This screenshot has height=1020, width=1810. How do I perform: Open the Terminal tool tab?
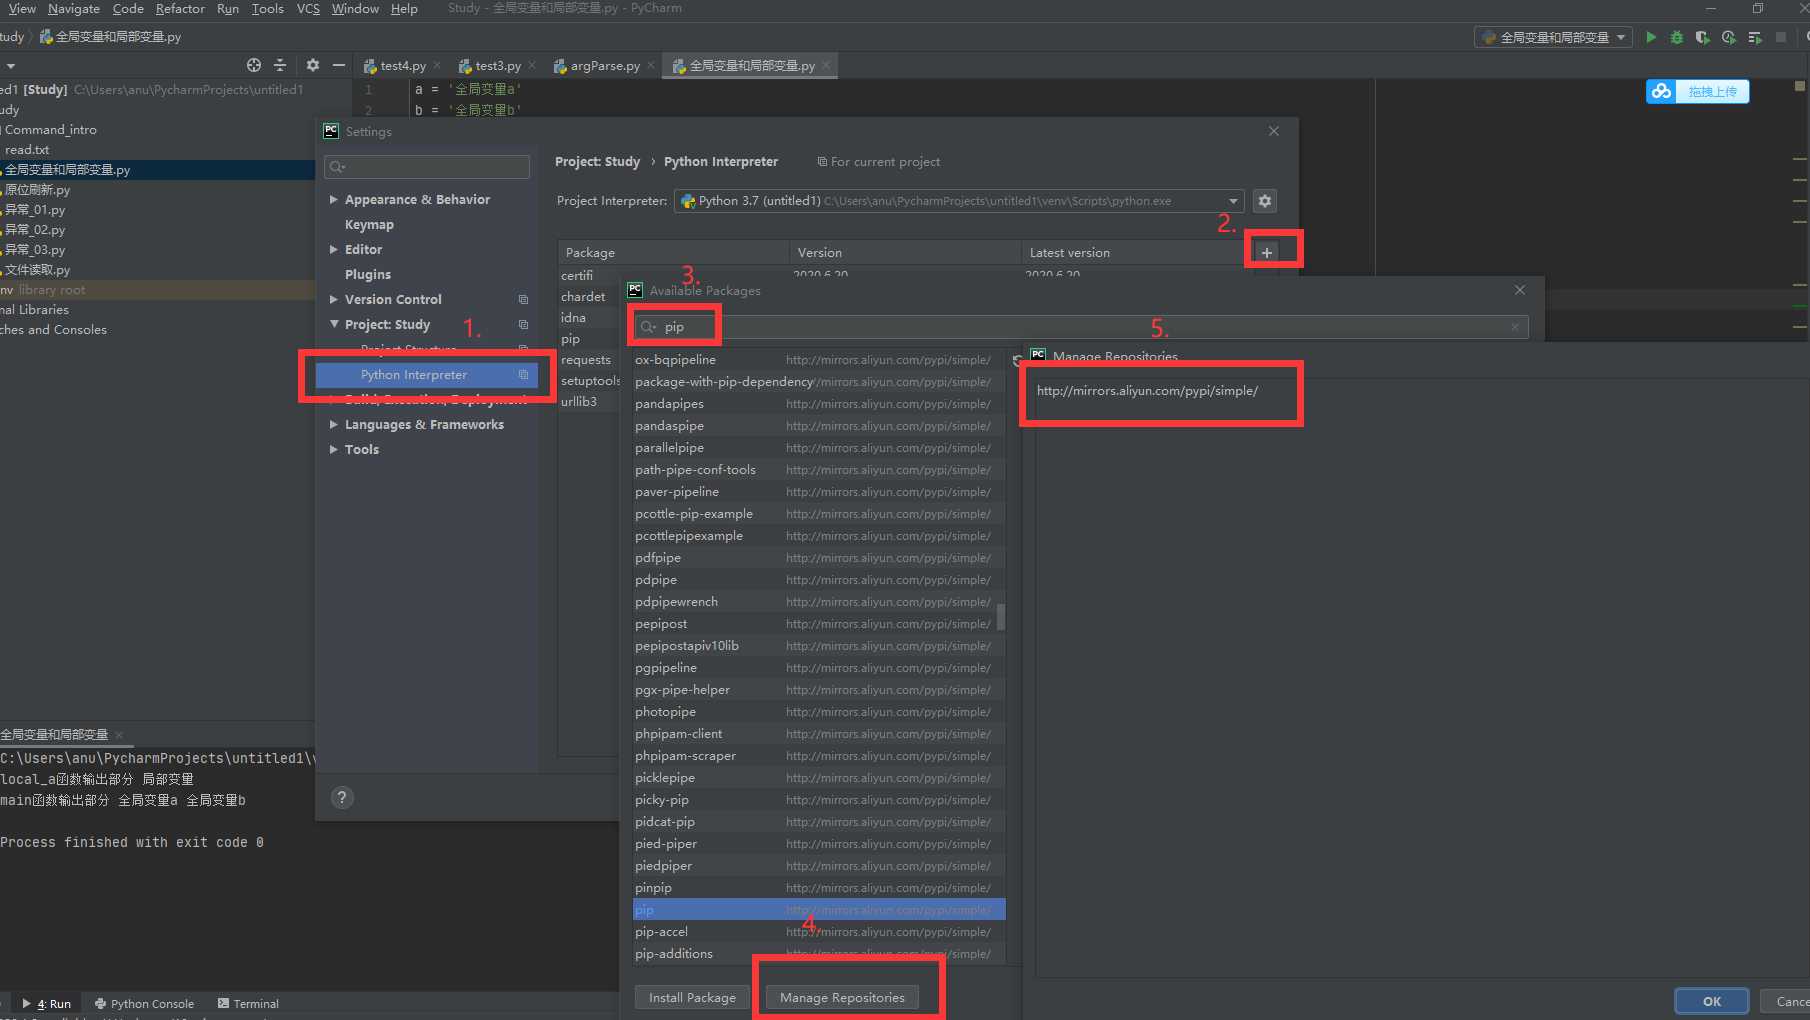[x=248, y=1003]
